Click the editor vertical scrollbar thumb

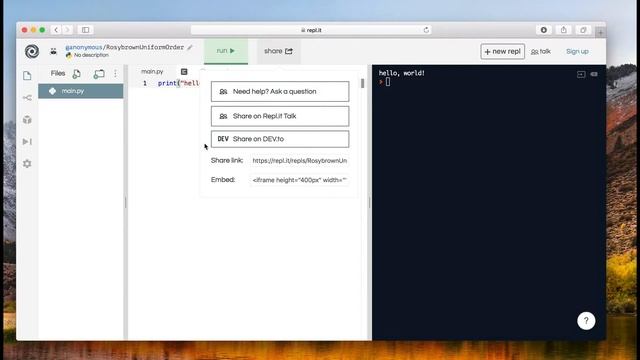[362, 83]
